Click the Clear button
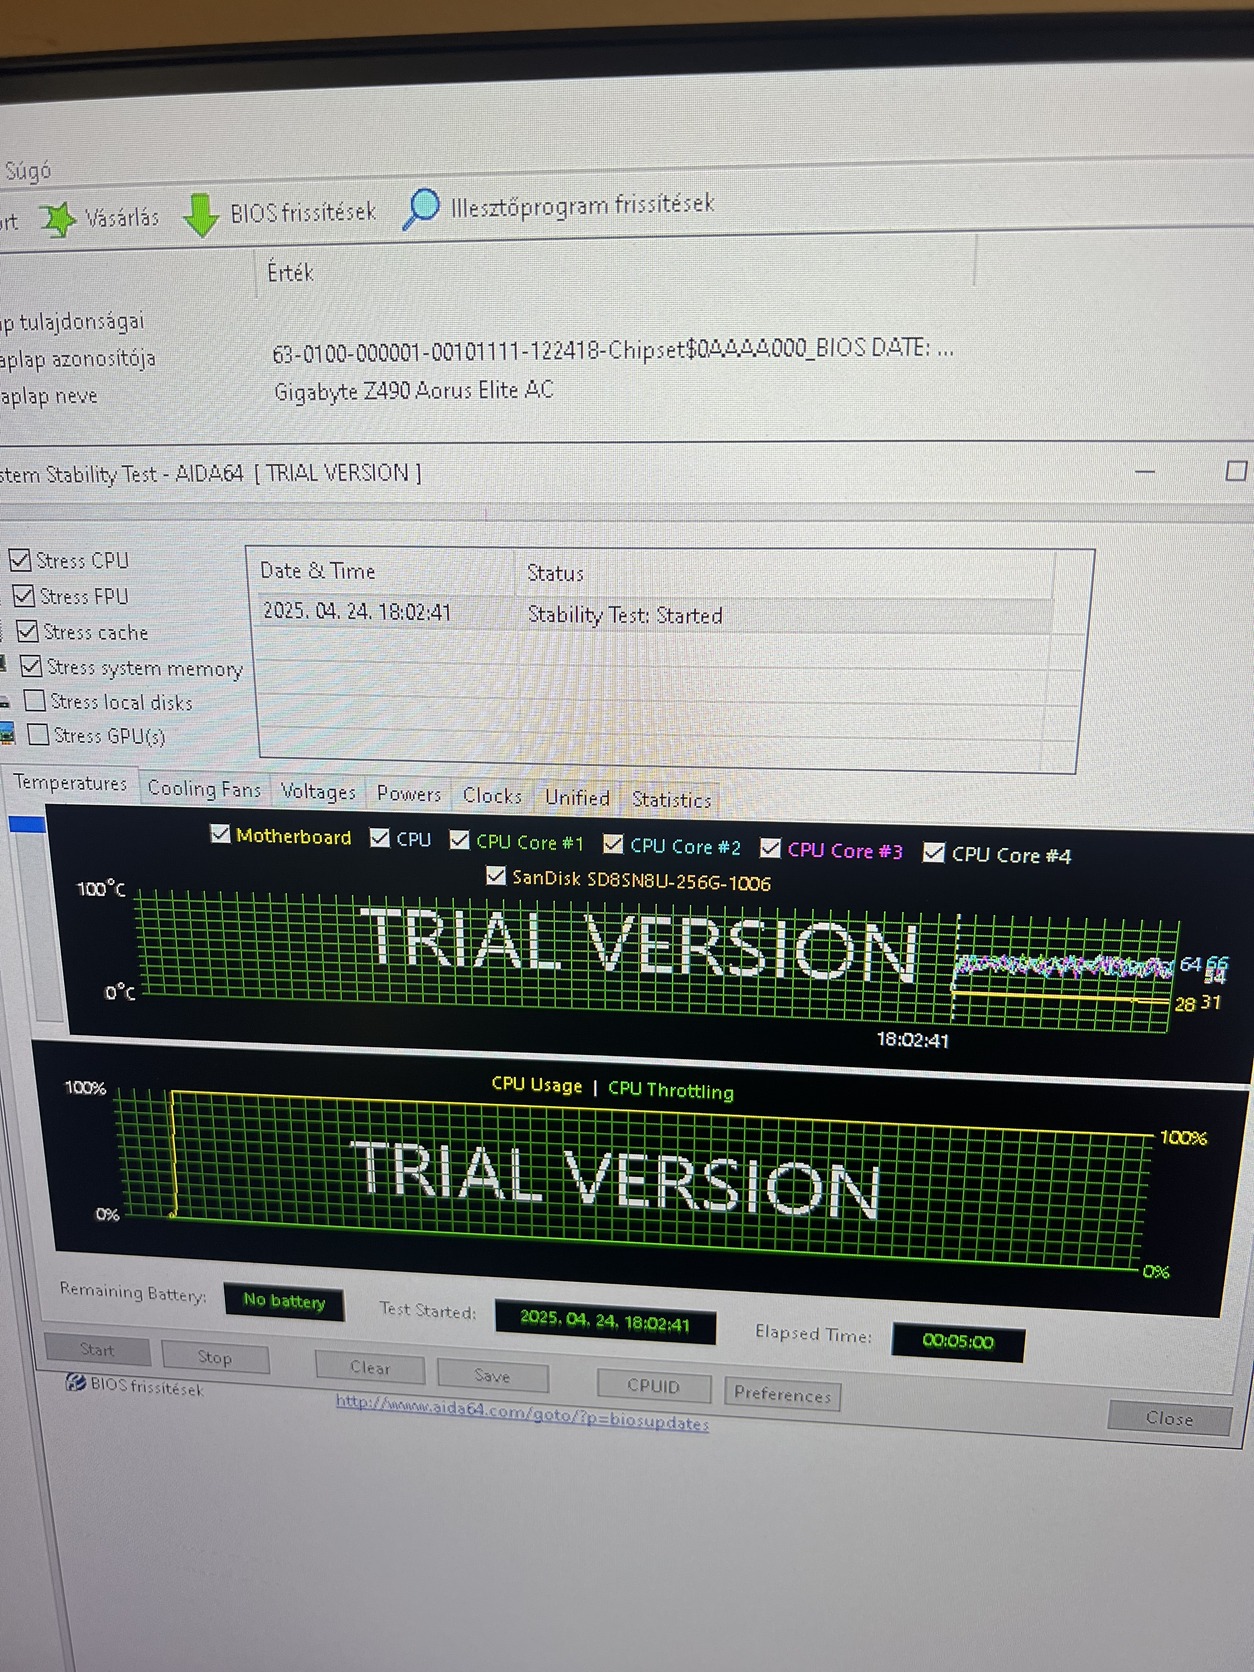Viewport: 1254px width, 1672px height. pos(369,1367)
